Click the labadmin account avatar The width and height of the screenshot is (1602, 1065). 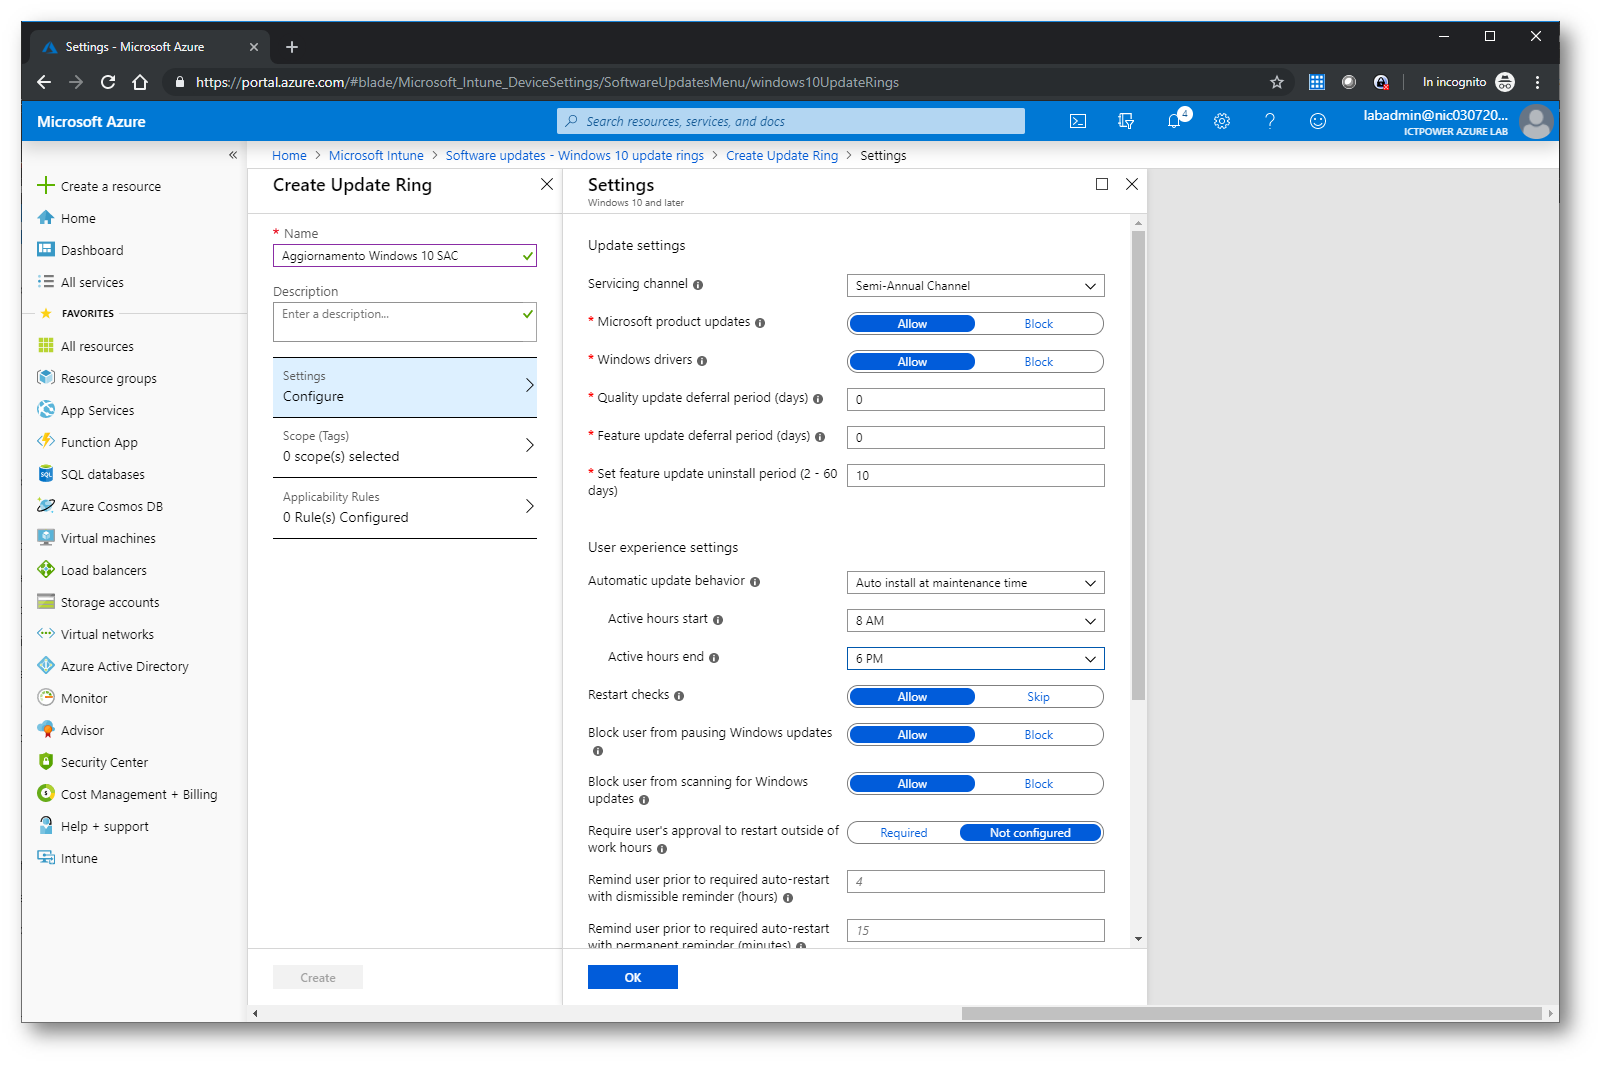[1536, 122]
